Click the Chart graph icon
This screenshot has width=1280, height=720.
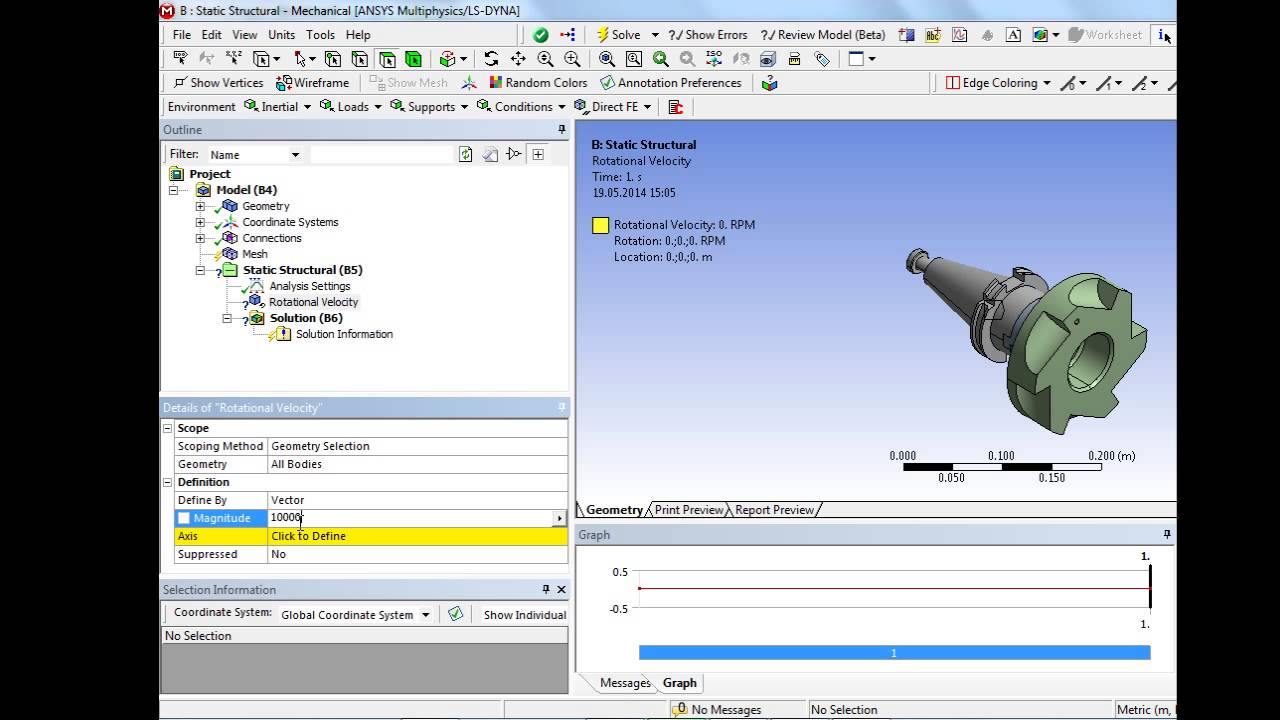click(x=960, y=35)
